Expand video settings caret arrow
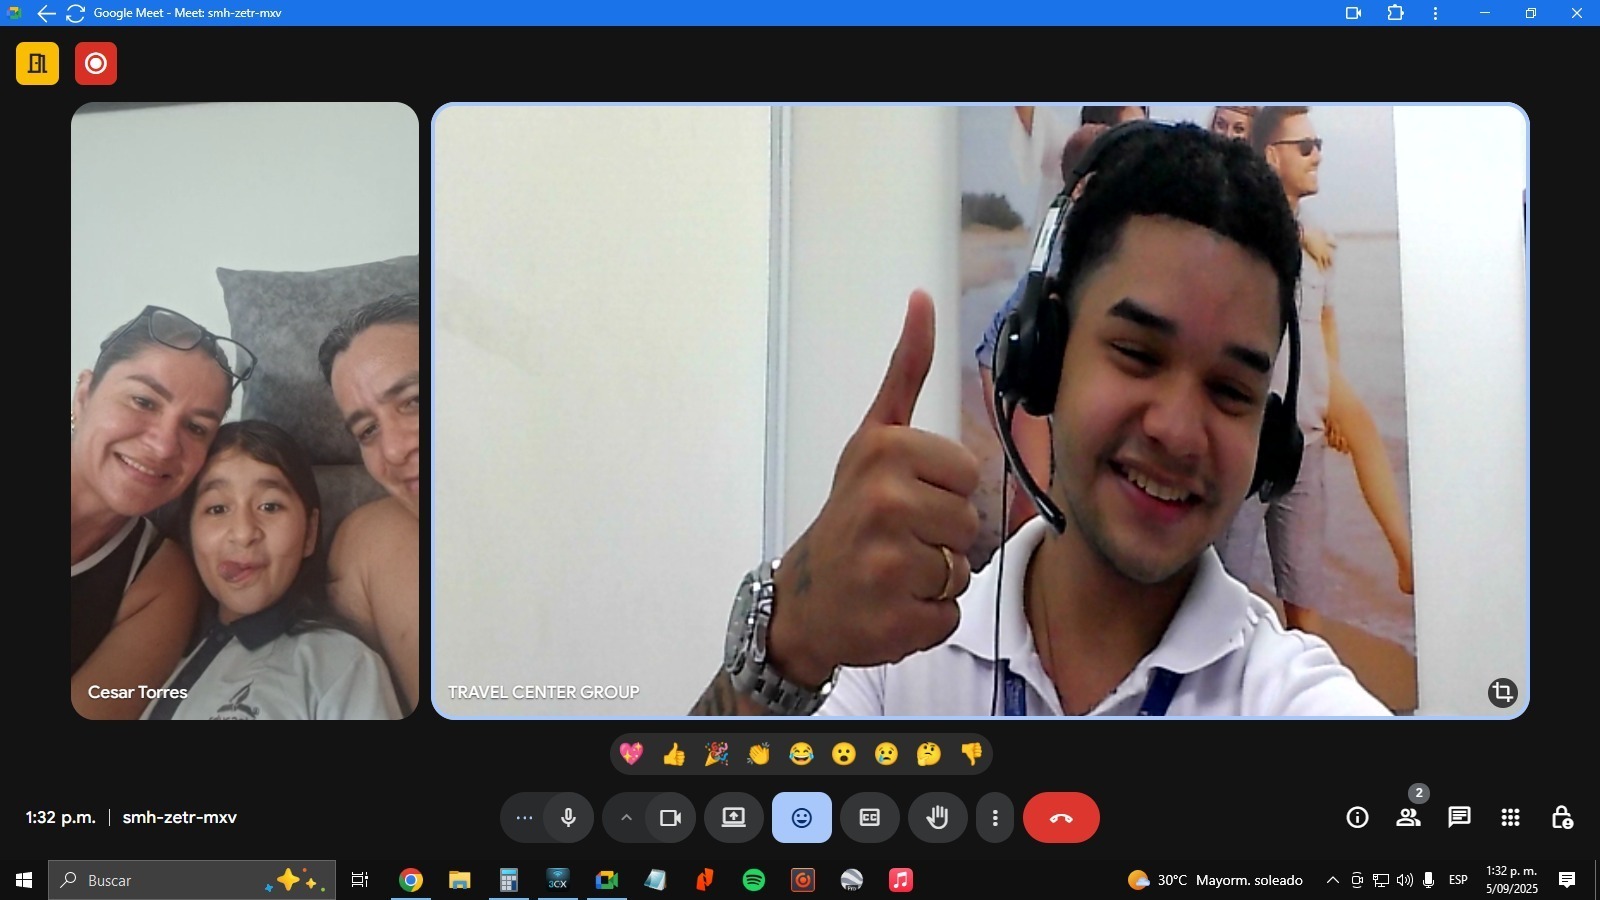1600x900 pixels. pyautogui.click(x=626, y=818)
